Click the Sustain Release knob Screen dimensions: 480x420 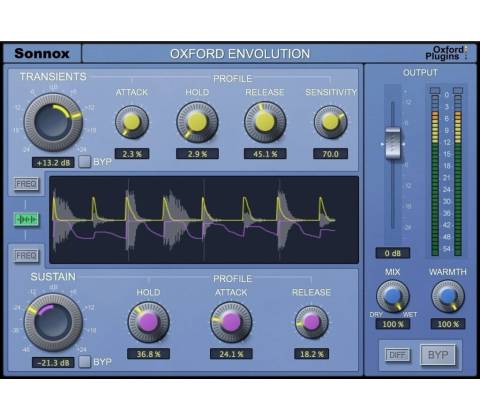[x=312, y=322]
